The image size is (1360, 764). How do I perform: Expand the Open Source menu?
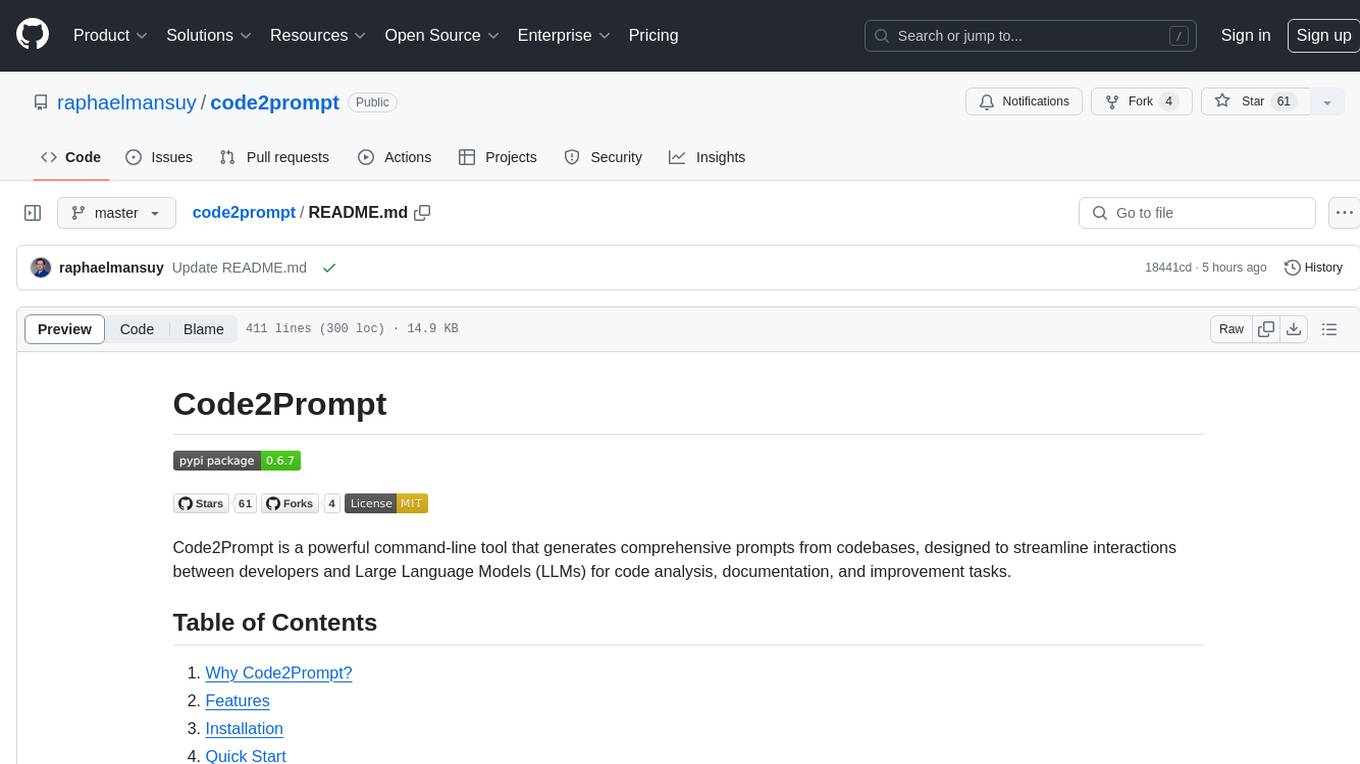coord(442,35)
